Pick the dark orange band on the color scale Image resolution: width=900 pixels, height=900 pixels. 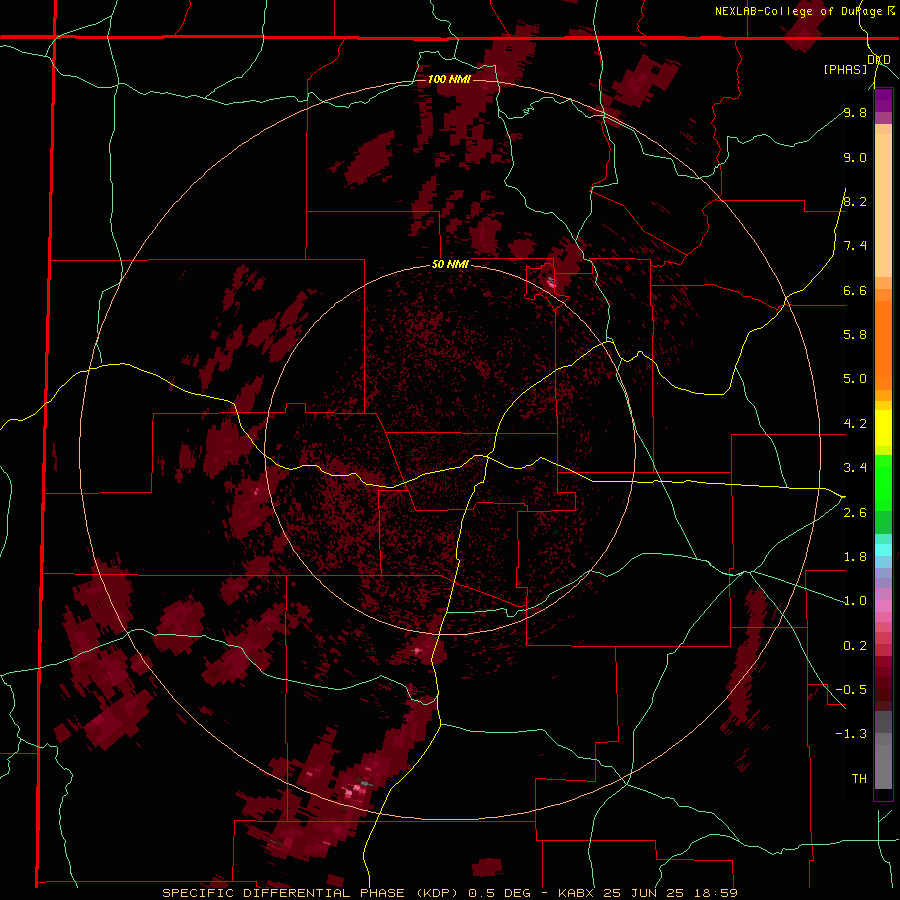(x=883, y=346)
